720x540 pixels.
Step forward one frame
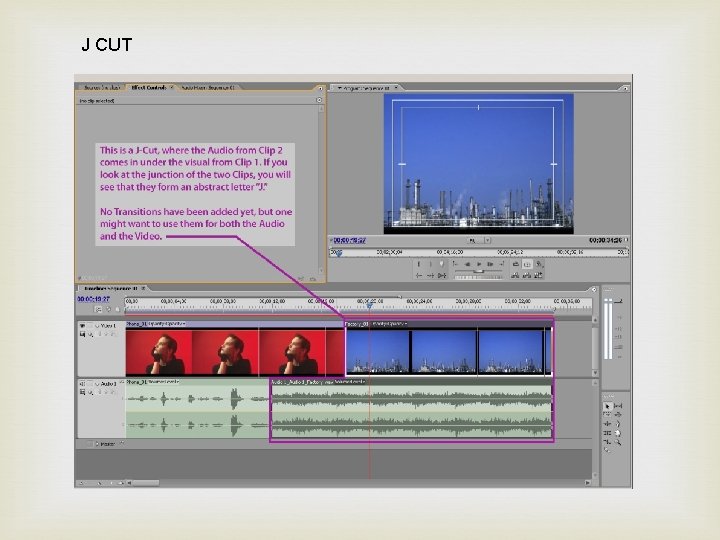490,264
